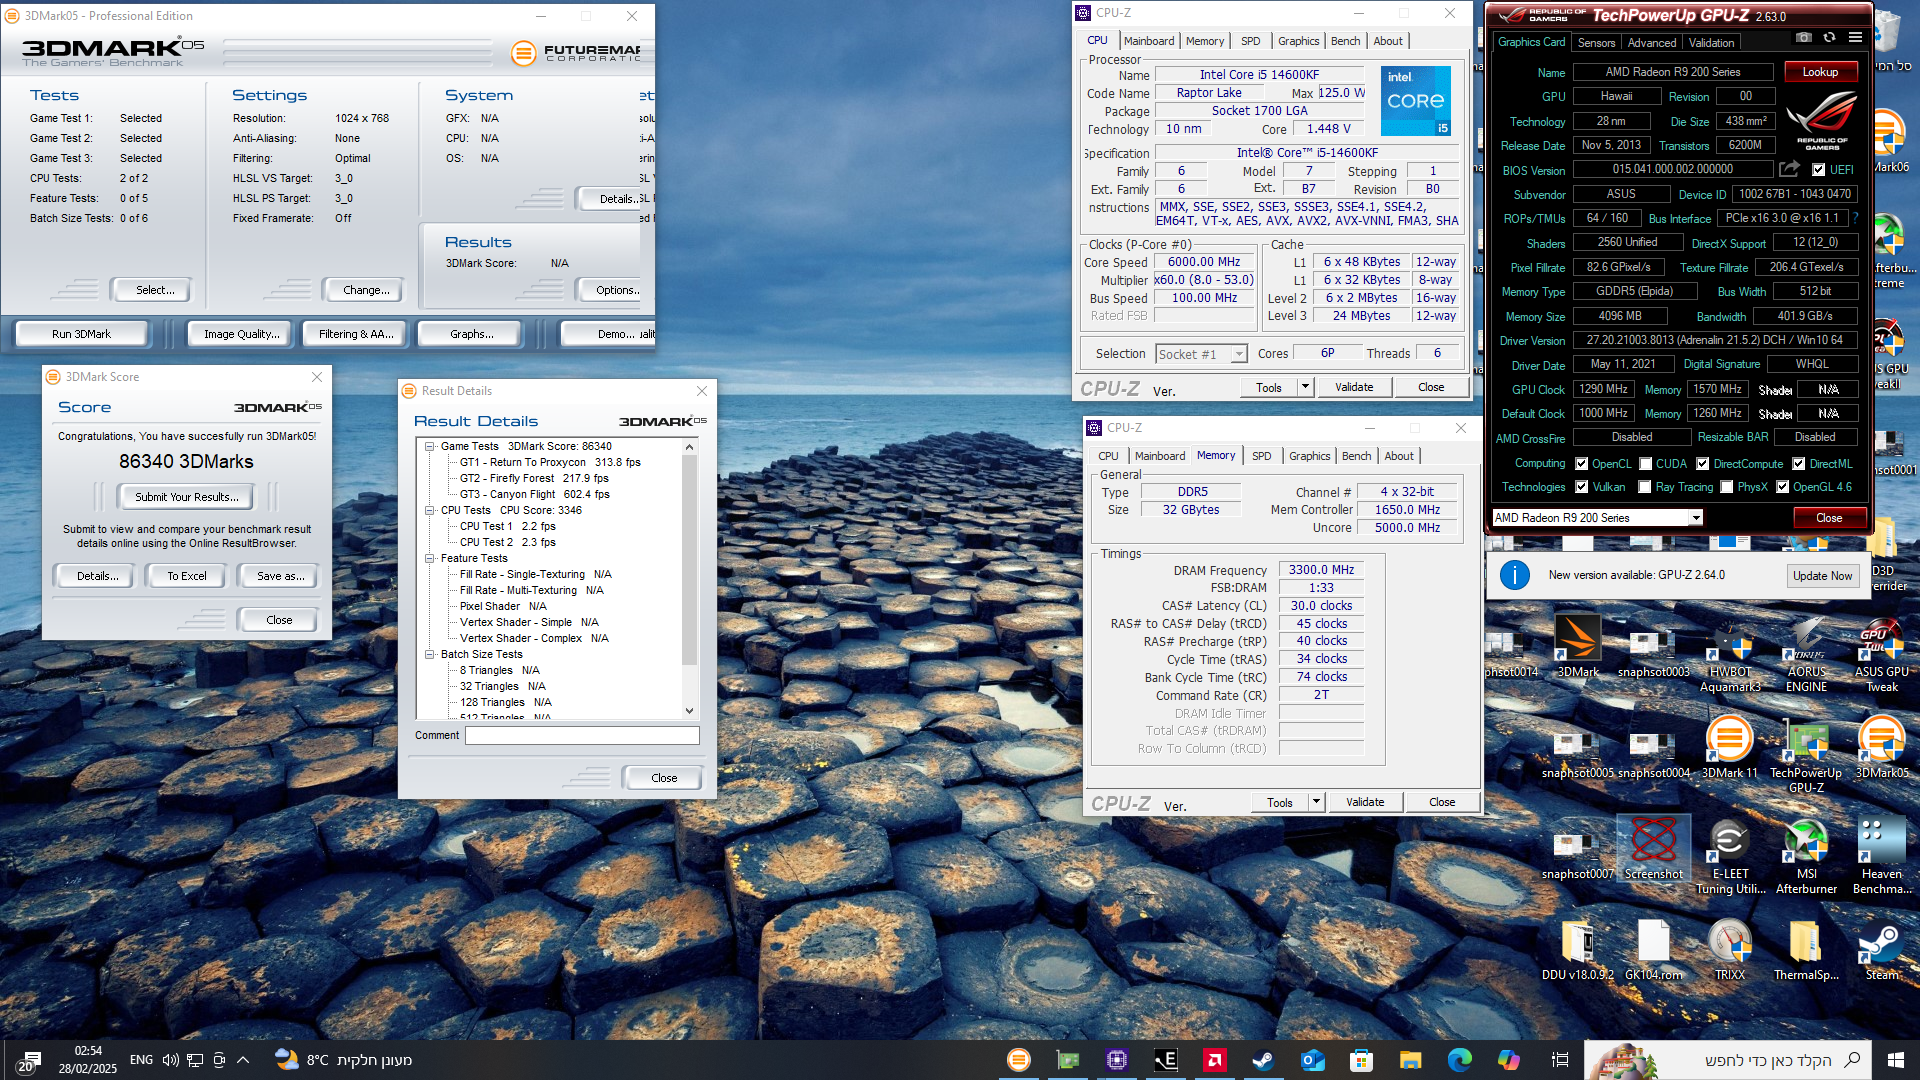Open the AORUS ENGINE desktop icon
This screenshot has width=1920, height=1080.
[x=1806, y=654]
